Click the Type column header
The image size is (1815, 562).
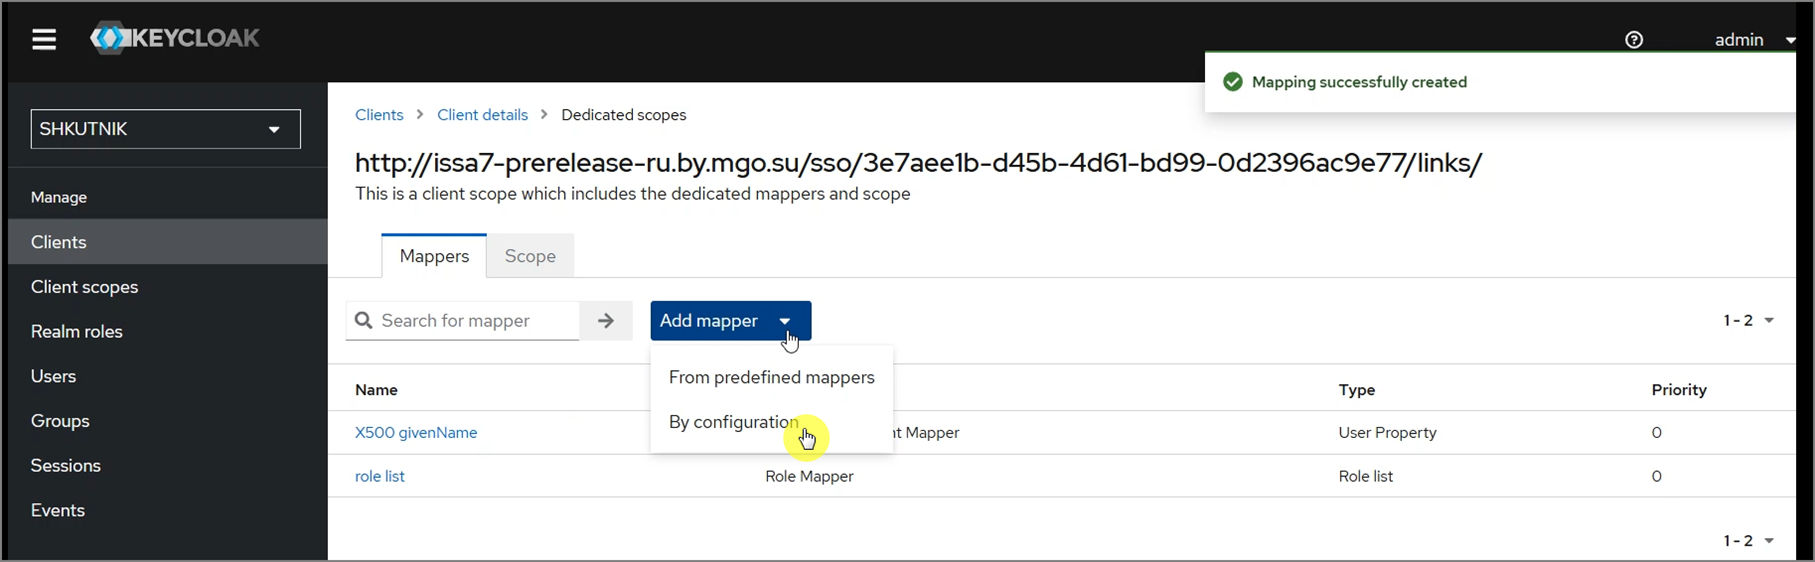[1357, 390]
